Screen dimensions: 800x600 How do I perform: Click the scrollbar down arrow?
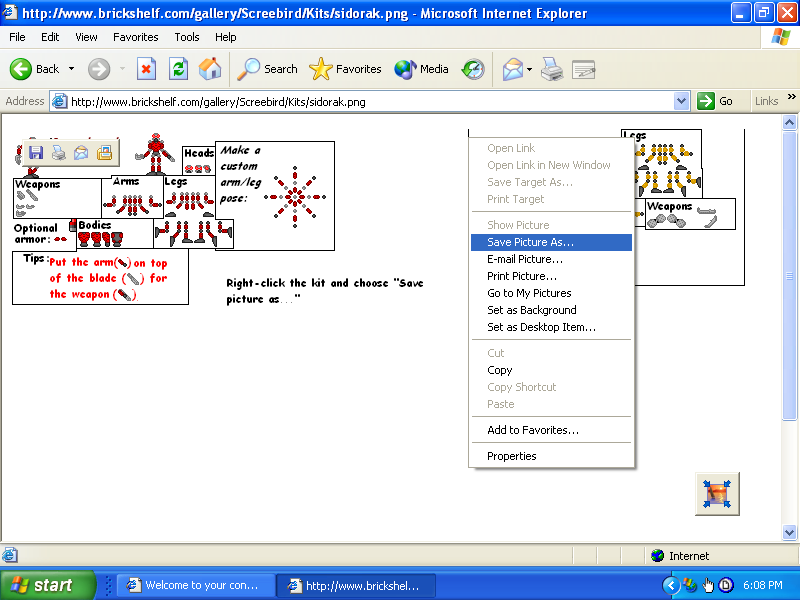(x=789, y=532)
